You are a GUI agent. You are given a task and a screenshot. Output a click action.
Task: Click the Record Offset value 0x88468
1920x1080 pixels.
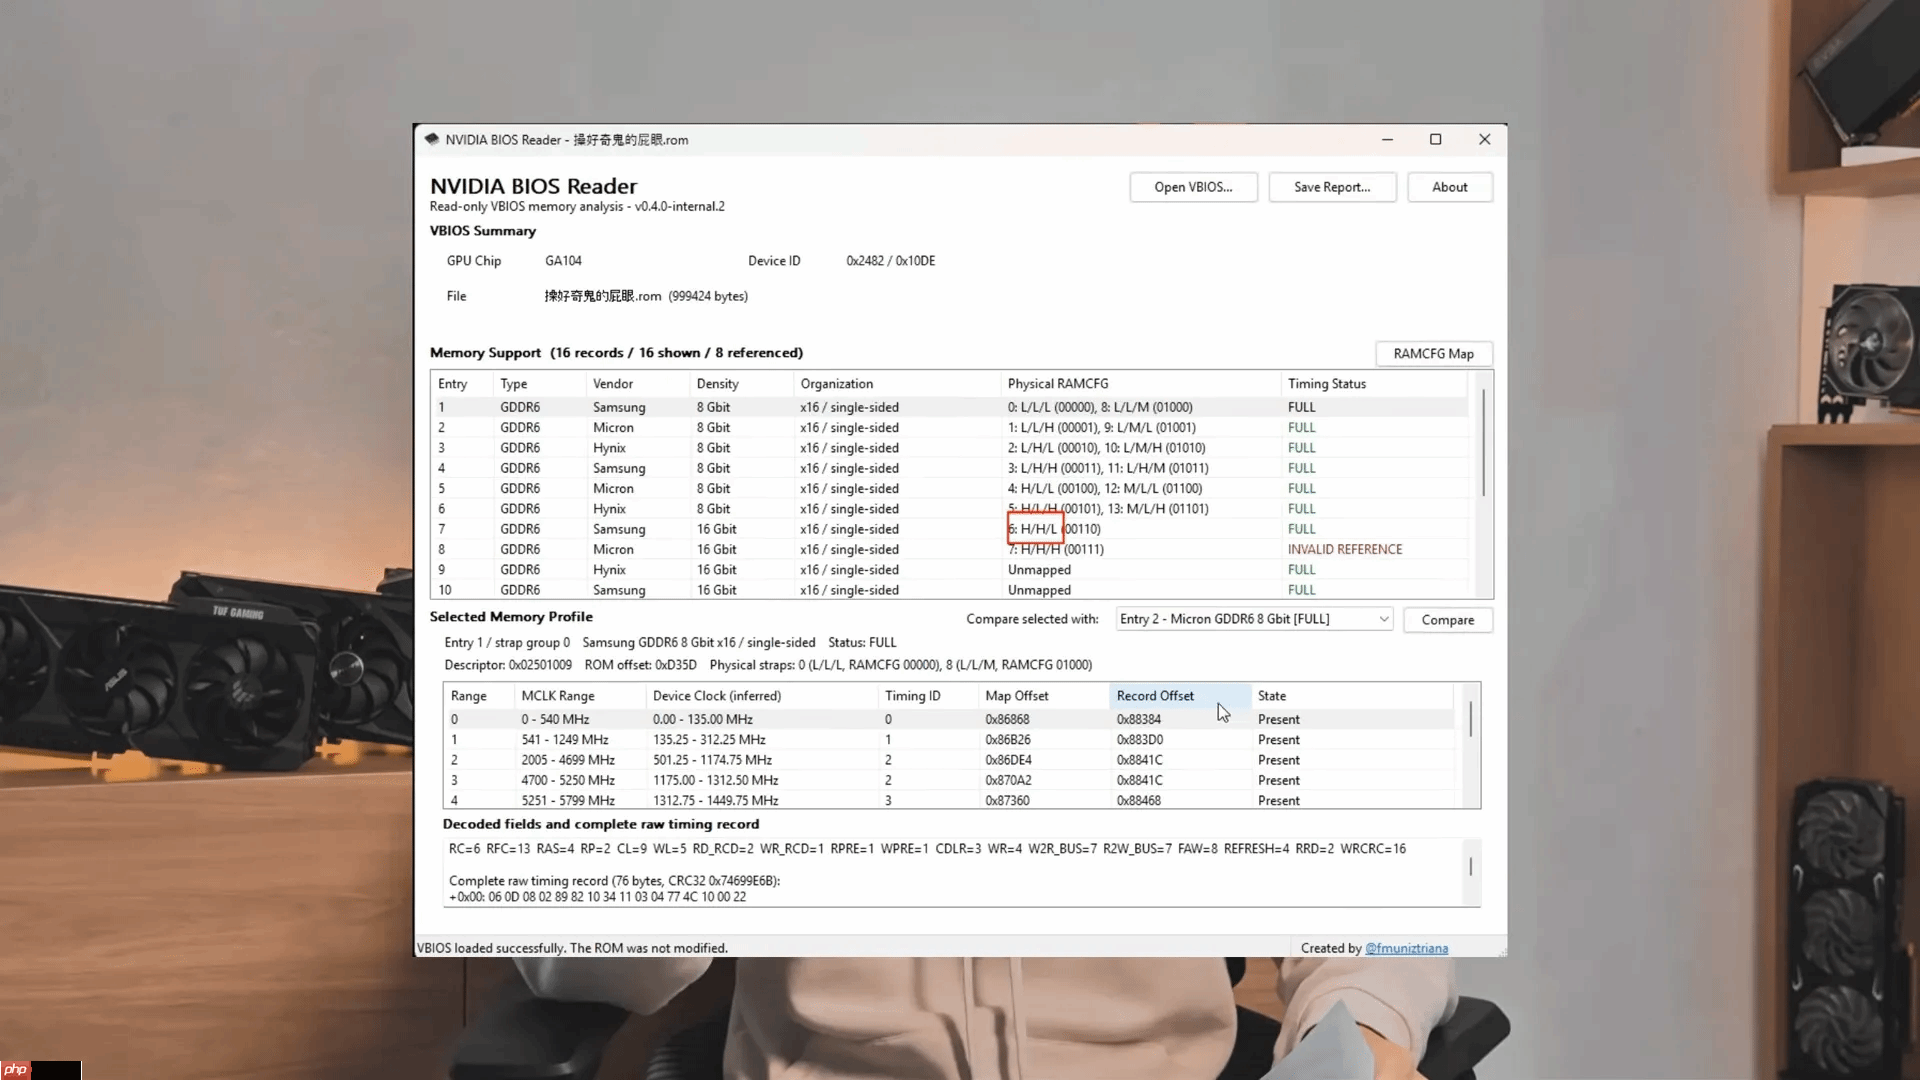1139,800
